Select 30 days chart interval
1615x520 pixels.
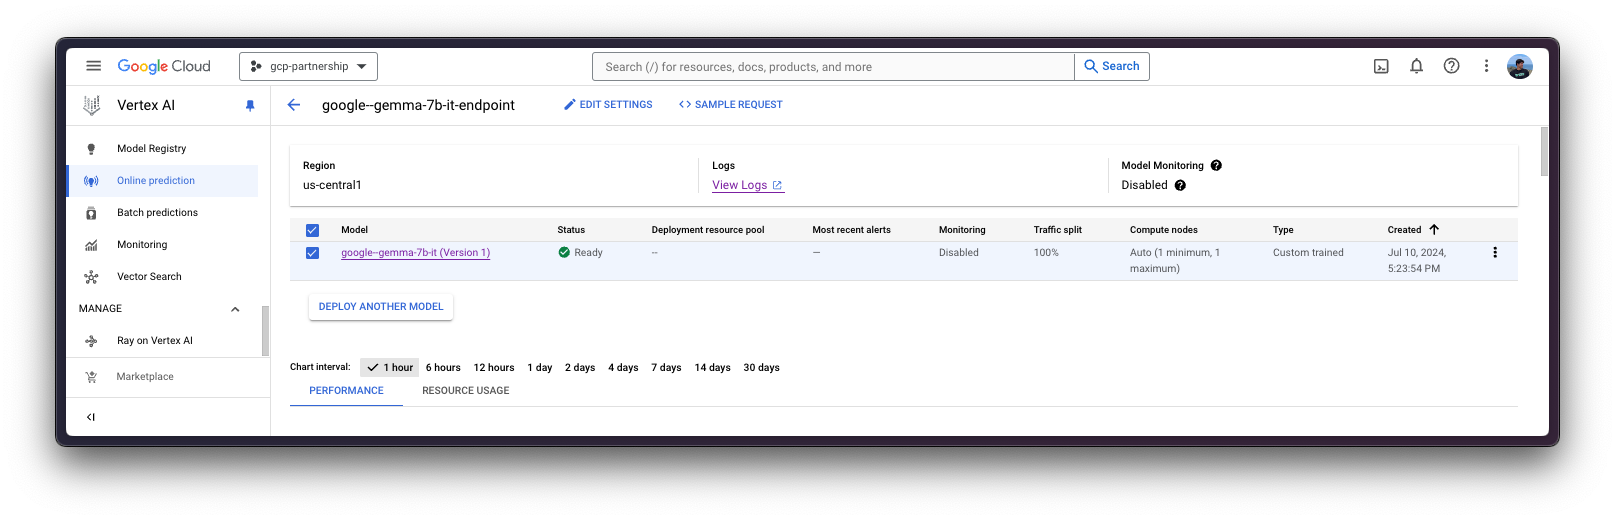(761, 368)
